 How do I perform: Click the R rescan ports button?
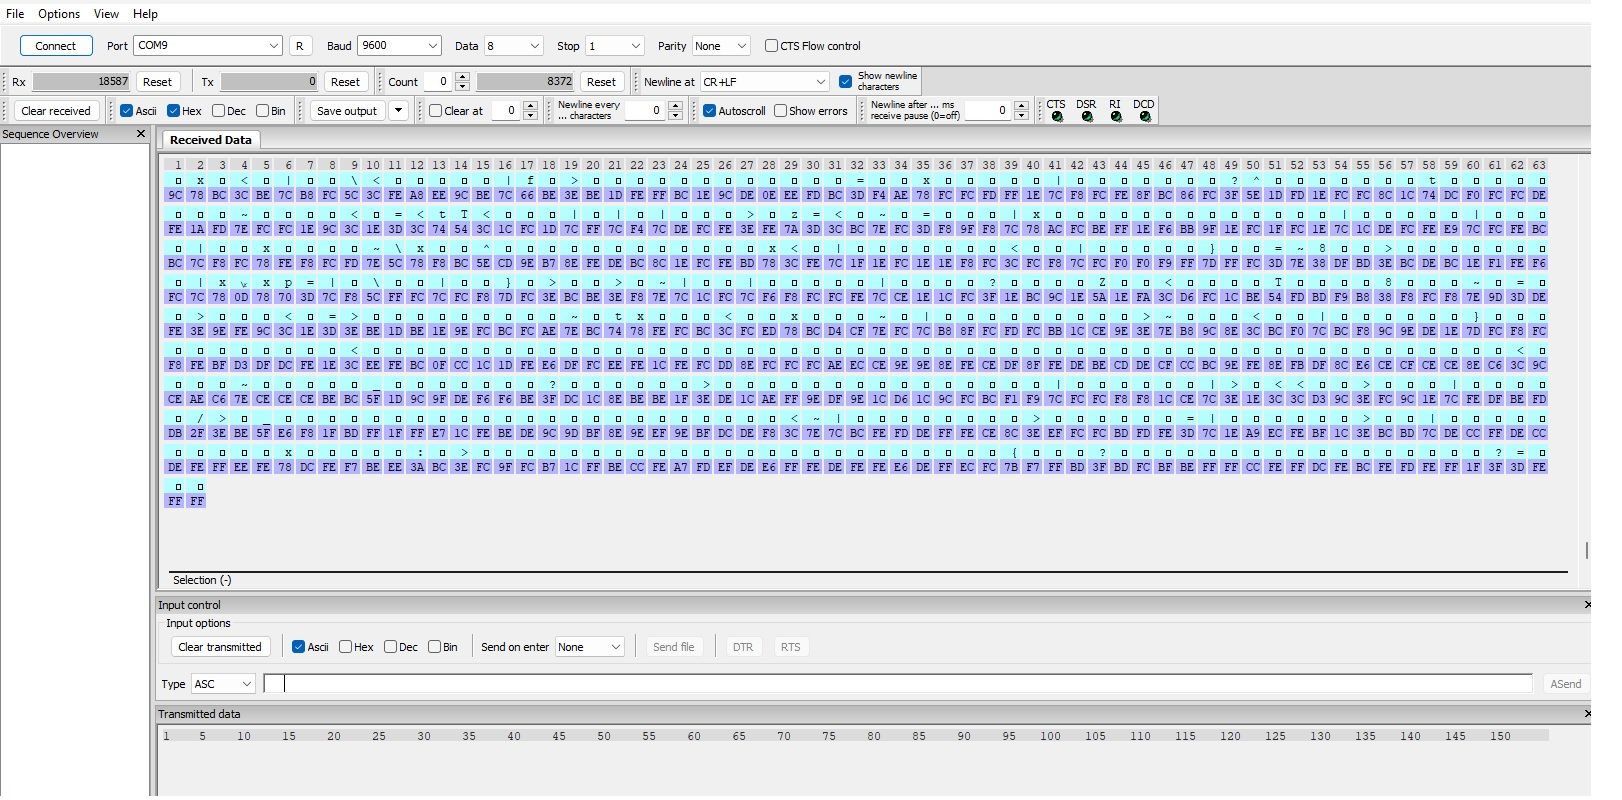coord(300,46)
